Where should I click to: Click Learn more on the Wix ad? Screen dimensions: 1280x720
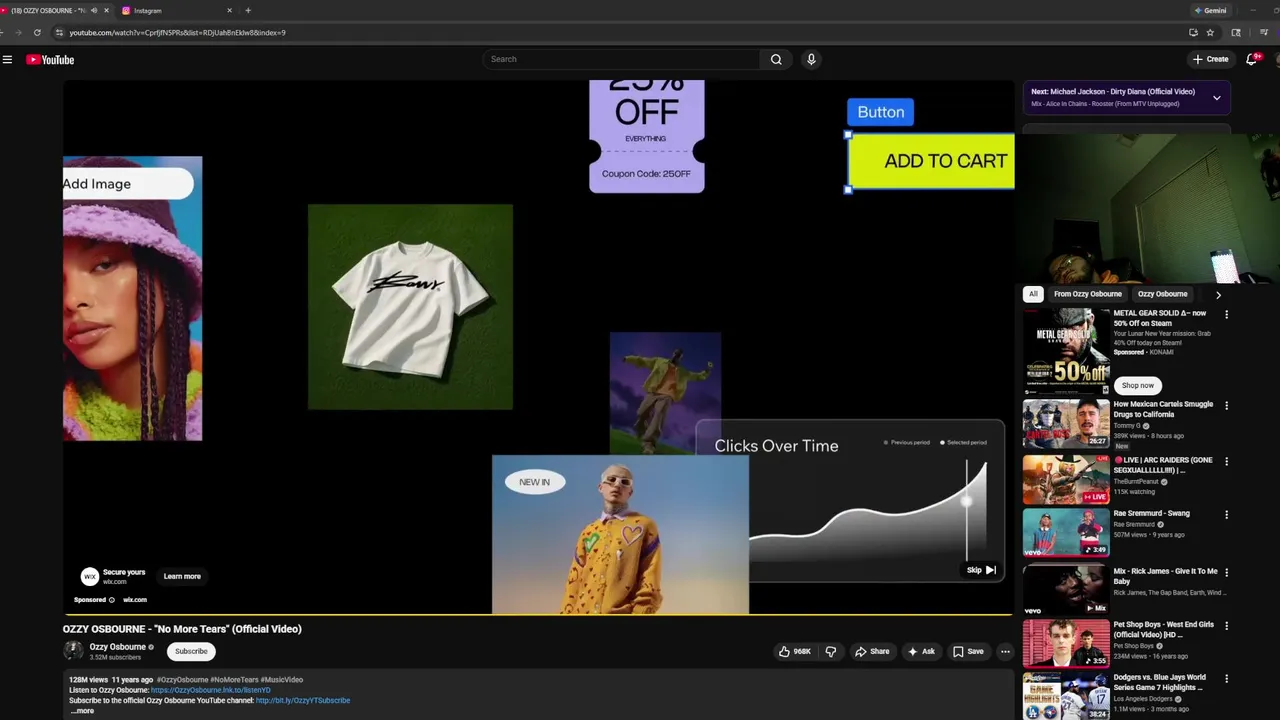pyautogui.click(x=182, y=576)
